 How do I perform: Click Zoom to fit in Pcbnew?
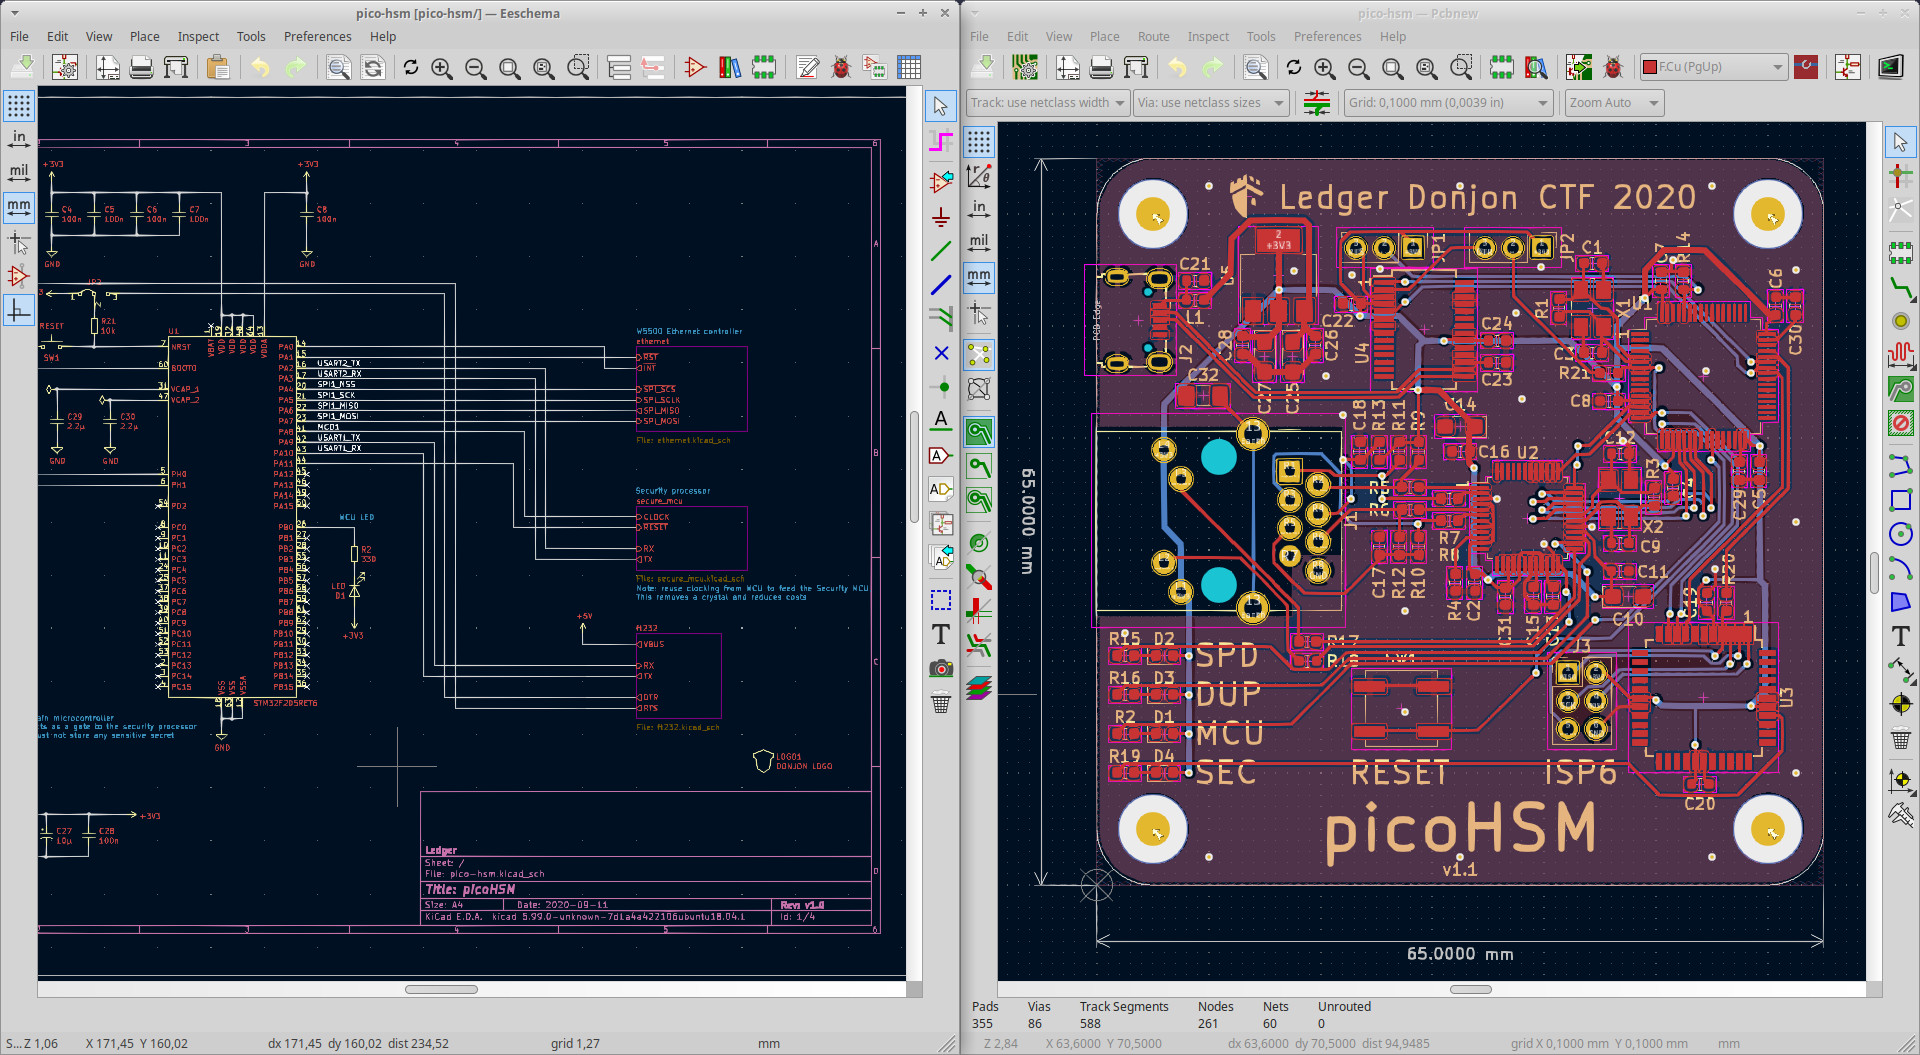point(1392,68)
